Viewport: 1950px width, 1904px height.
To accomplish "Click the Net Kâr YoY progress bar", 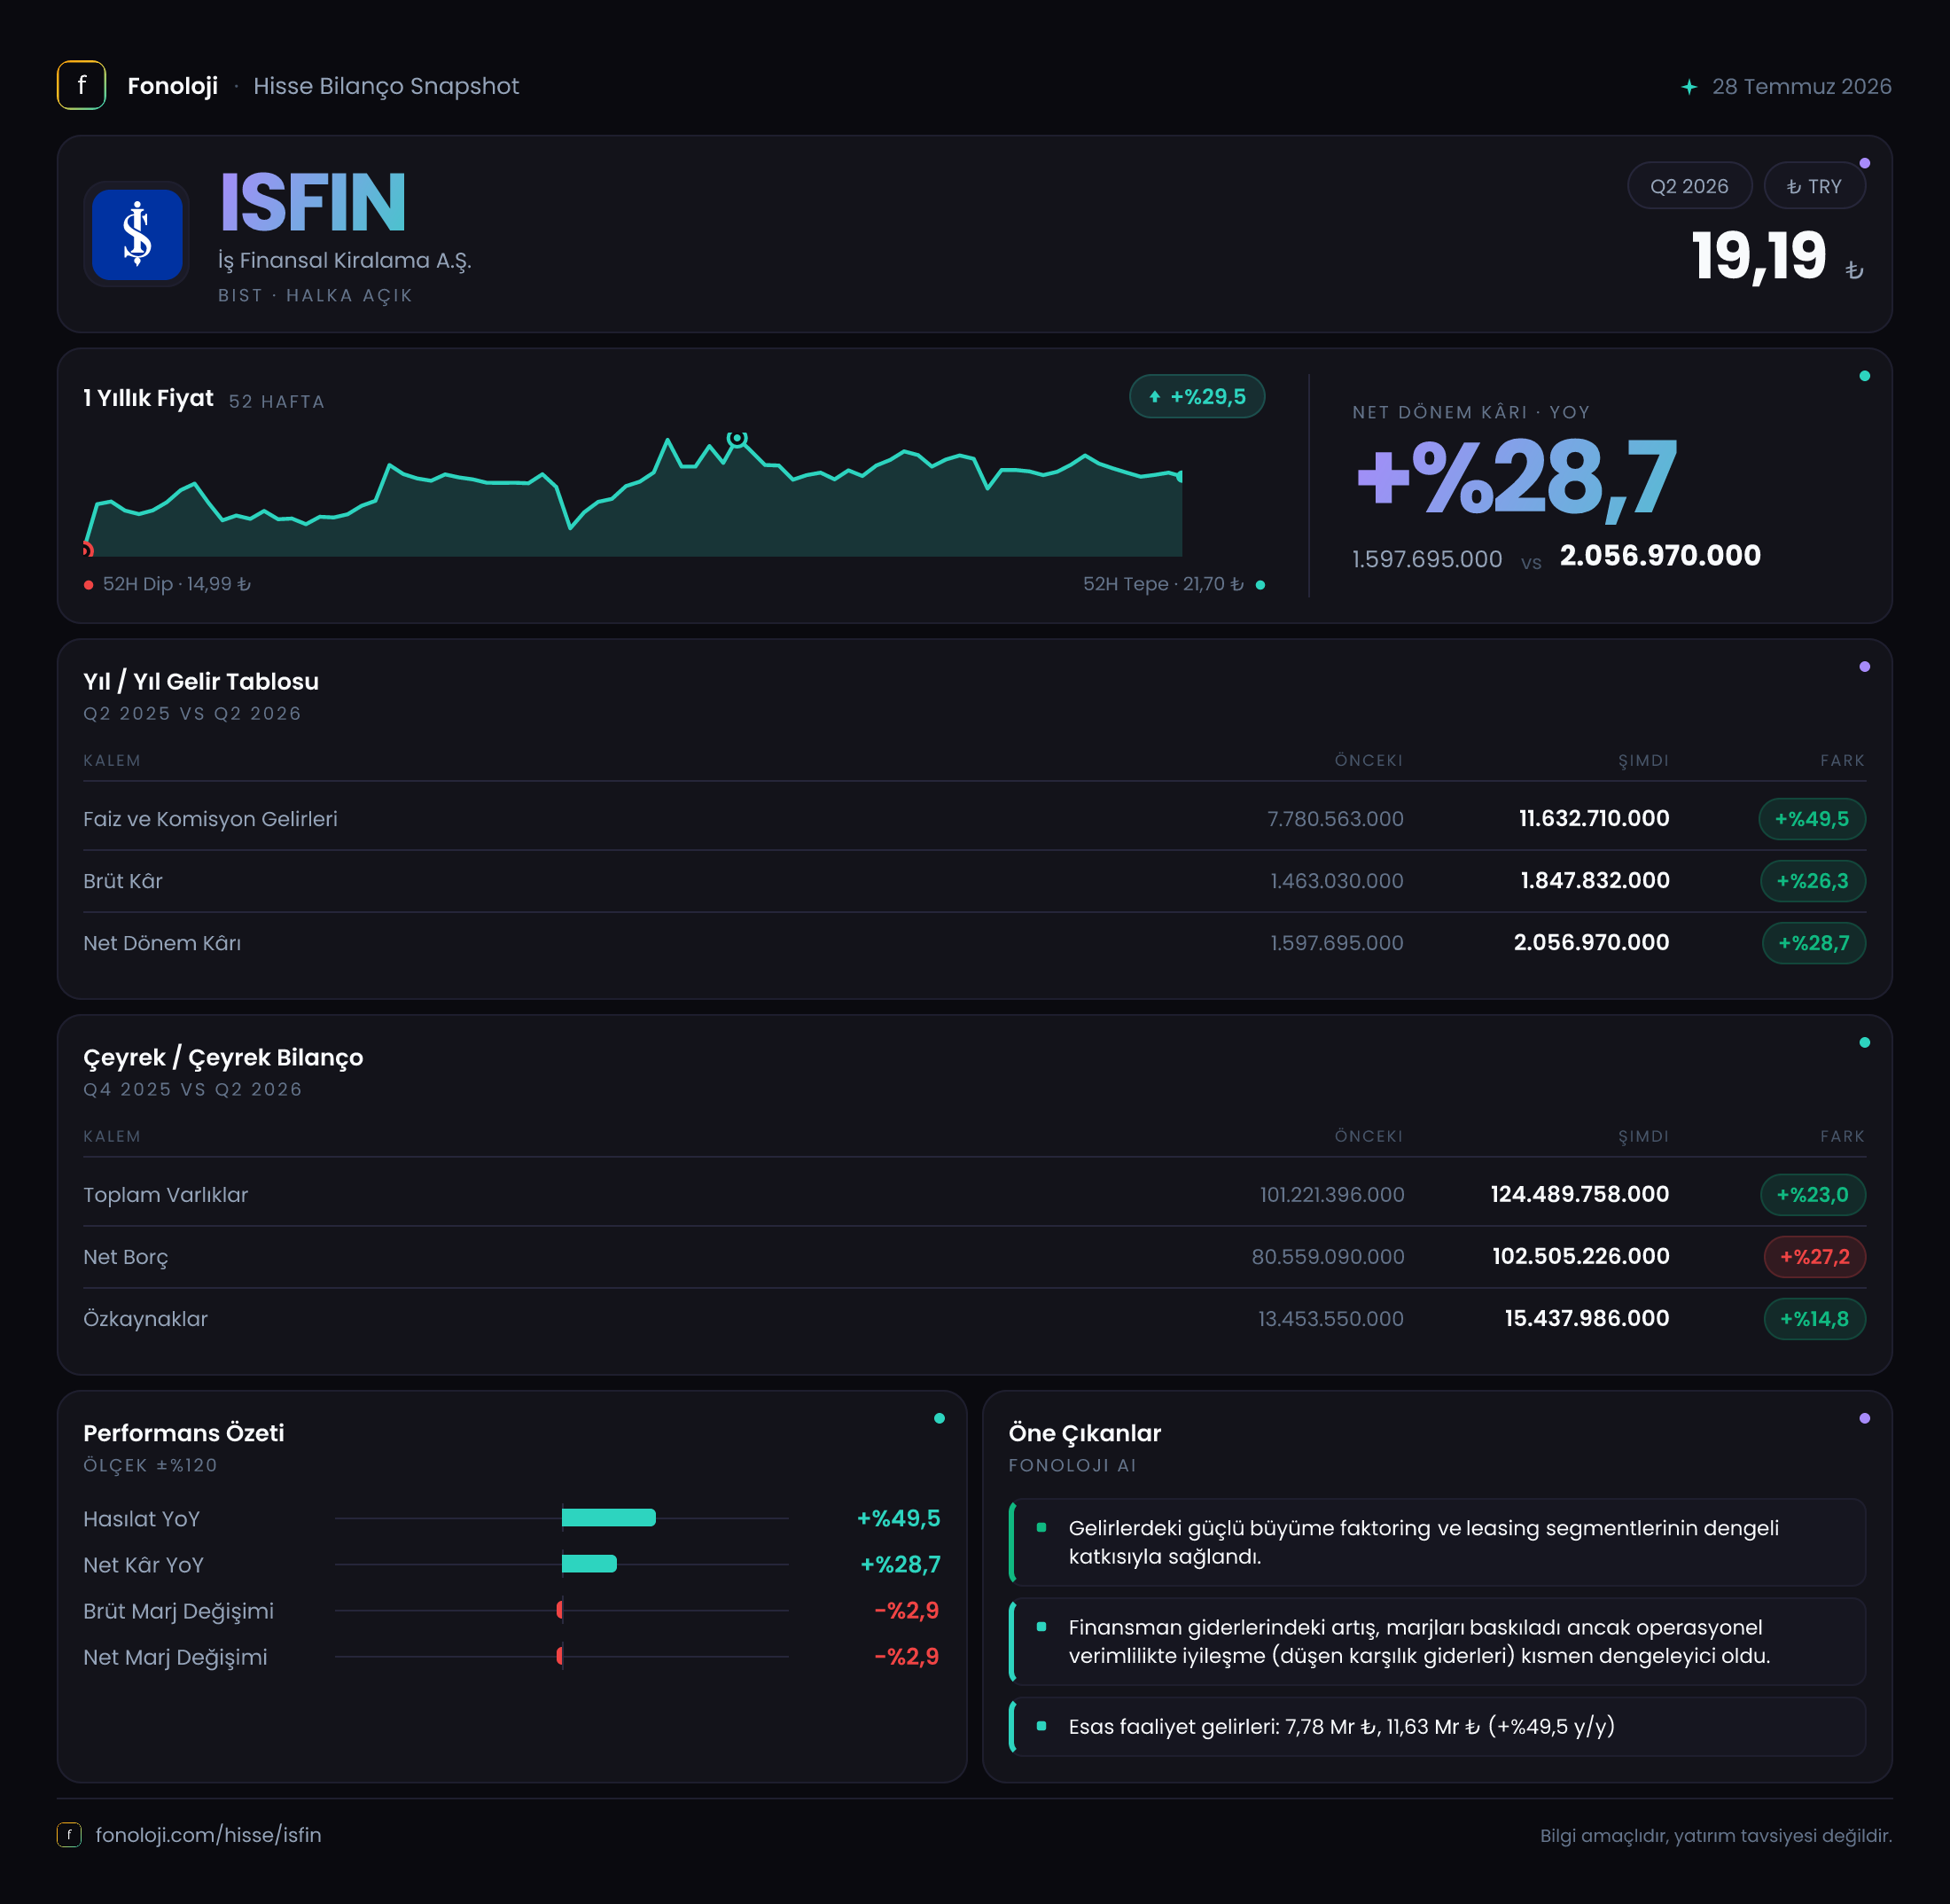I will click(x=589, y=1563).
